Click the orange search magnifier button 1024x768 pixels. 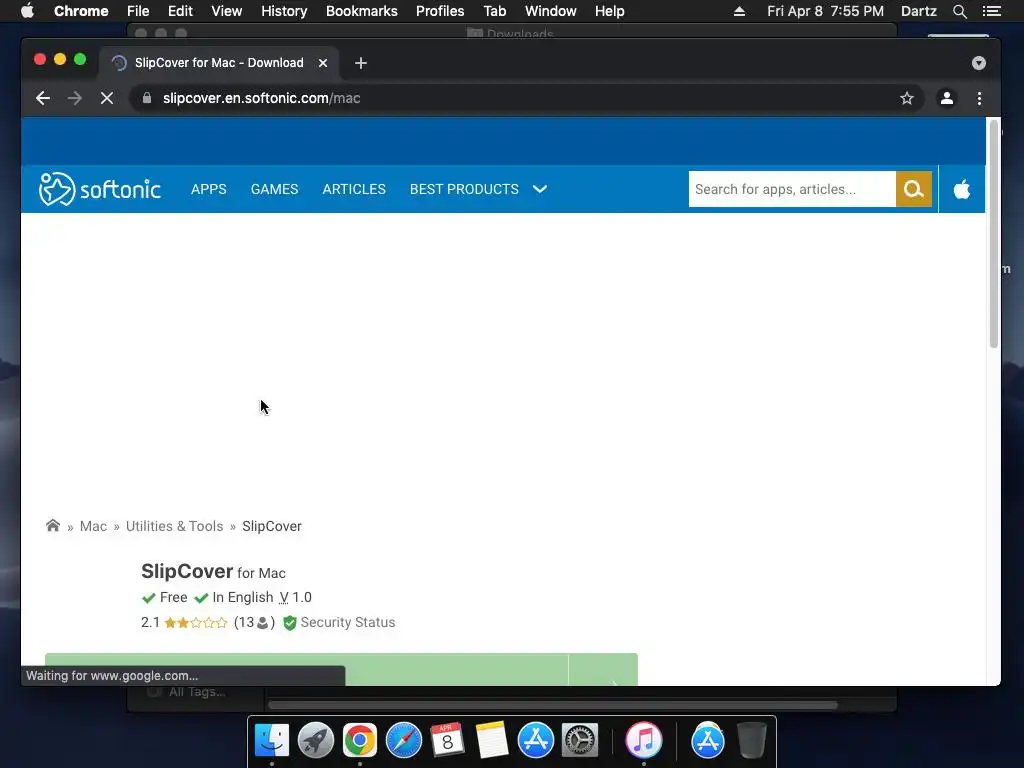(914, 189)
